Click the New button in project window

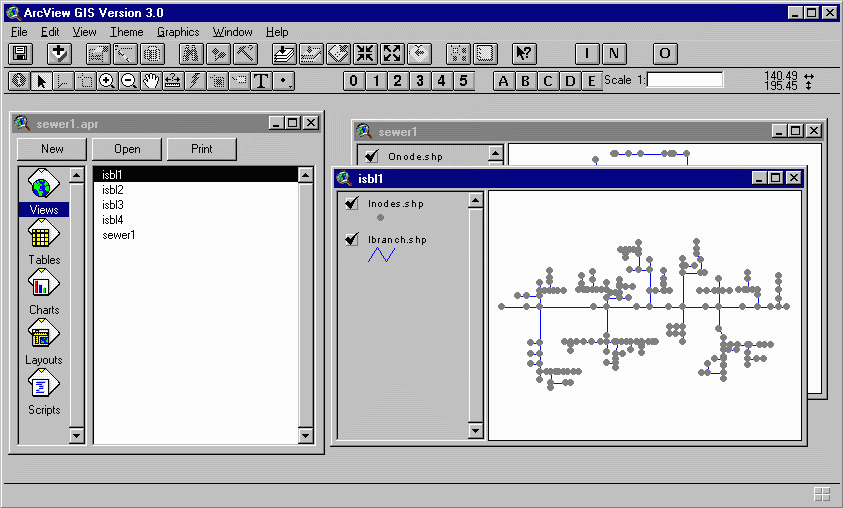point(52,149)
